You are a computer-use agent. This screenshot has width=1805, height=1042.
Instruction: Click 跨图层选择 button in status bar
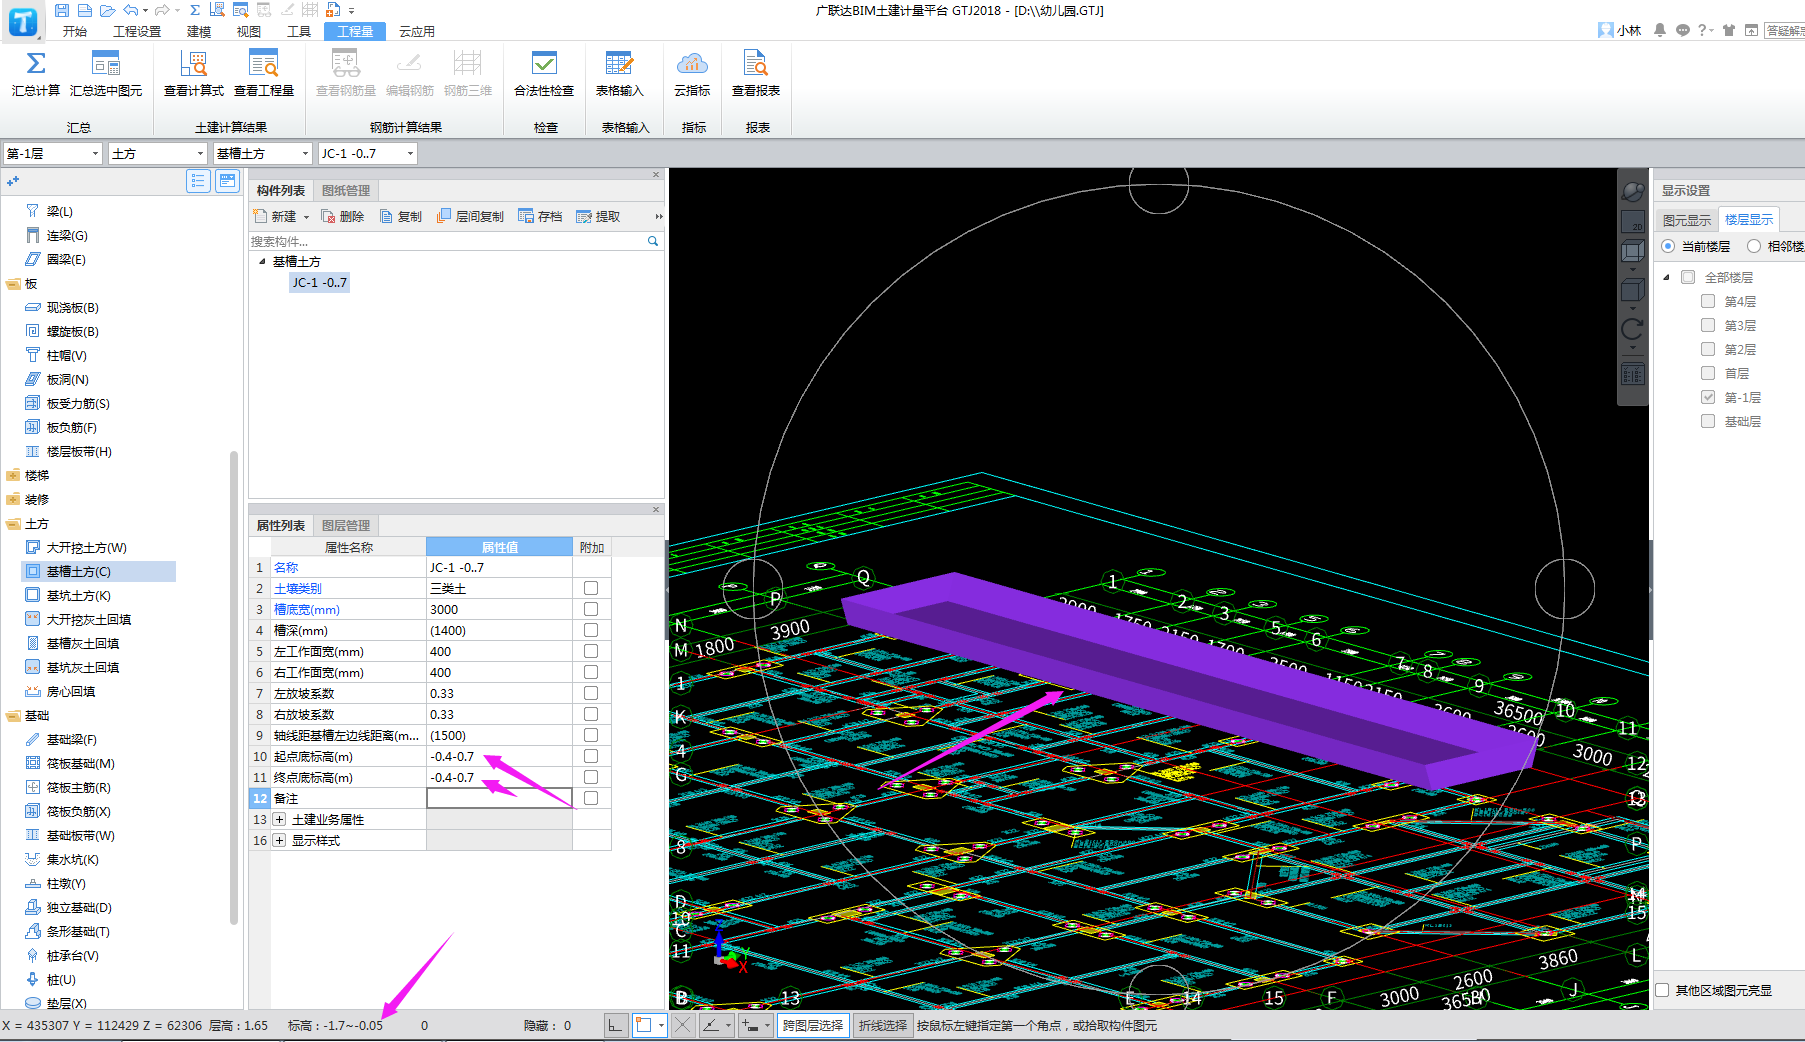pyautogui.click(x=813, y=1025)
